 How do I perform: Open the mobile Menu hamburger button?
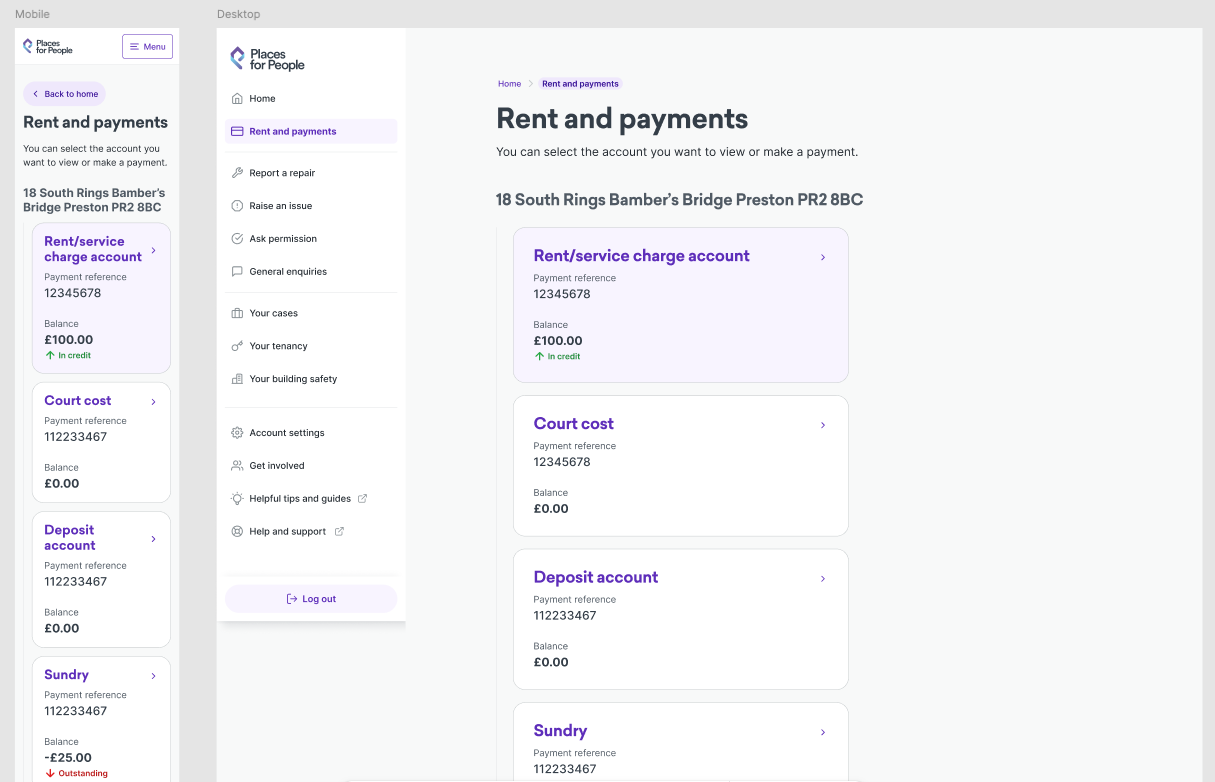[147, 47]
